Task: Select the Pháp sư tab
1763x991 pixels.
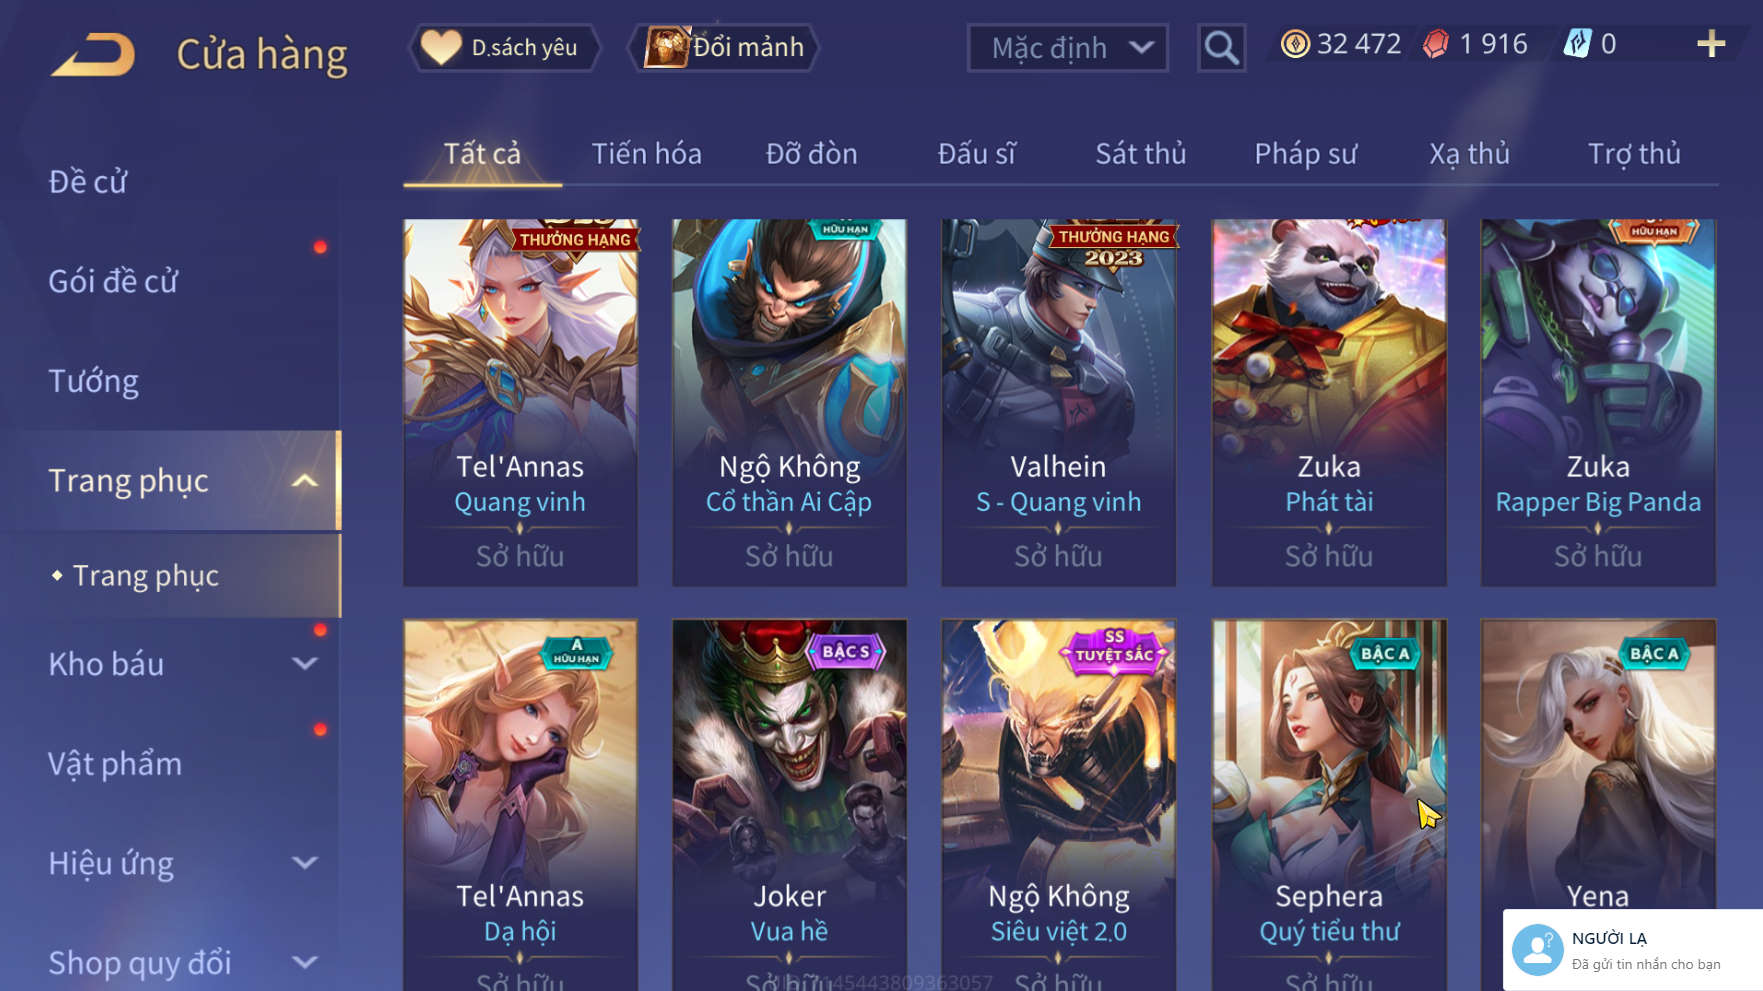Action: [1305, 154]
